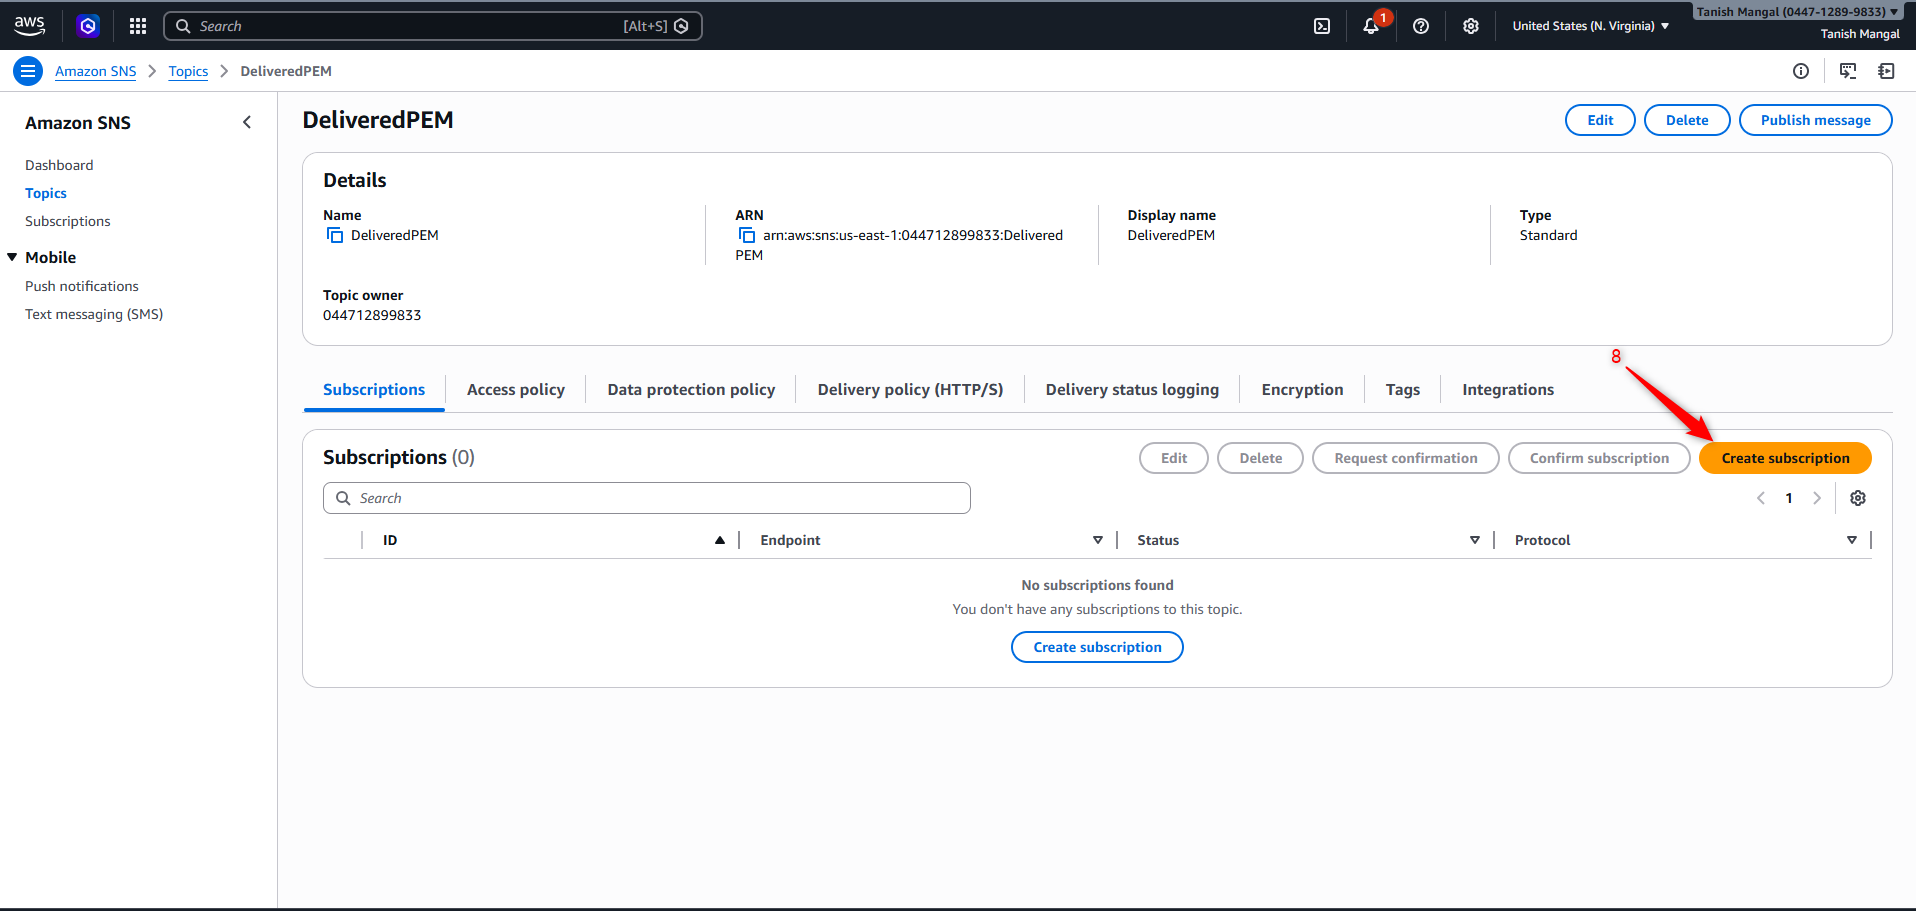Open the region selector dropdown
This screenshot has height=911, width=1916.
(1590, 26)
